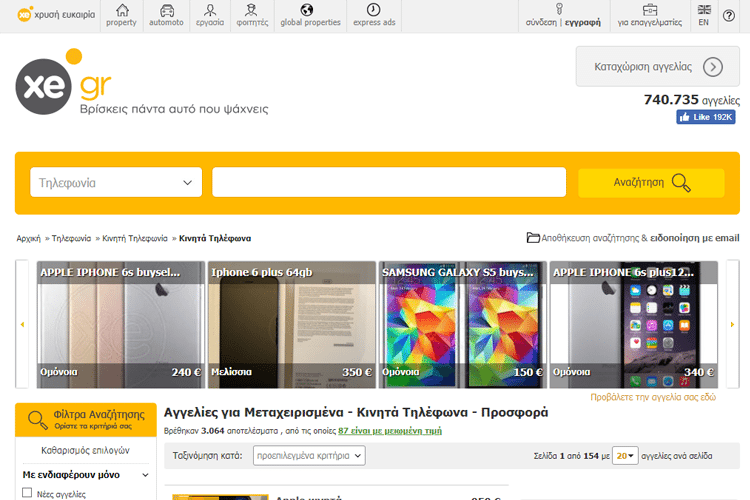
Task: Go to Τηλεφωνία breadcrumb
Action: click(71, 238)
